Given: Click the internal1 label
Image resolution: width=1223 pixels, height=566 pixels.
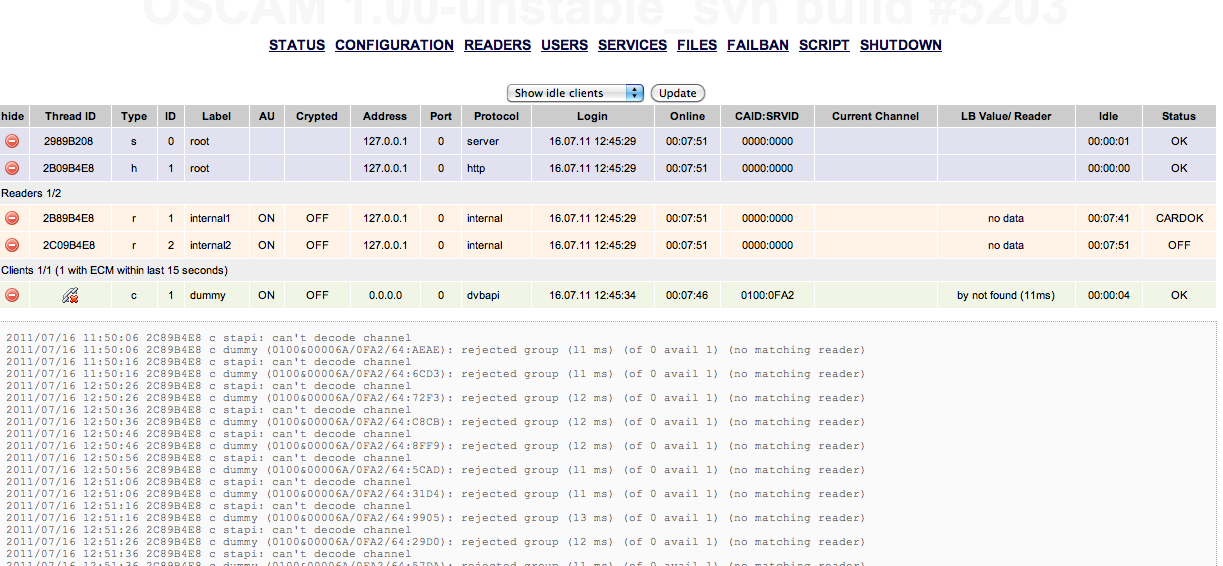Looking at the screenshot, I should 210,218.
